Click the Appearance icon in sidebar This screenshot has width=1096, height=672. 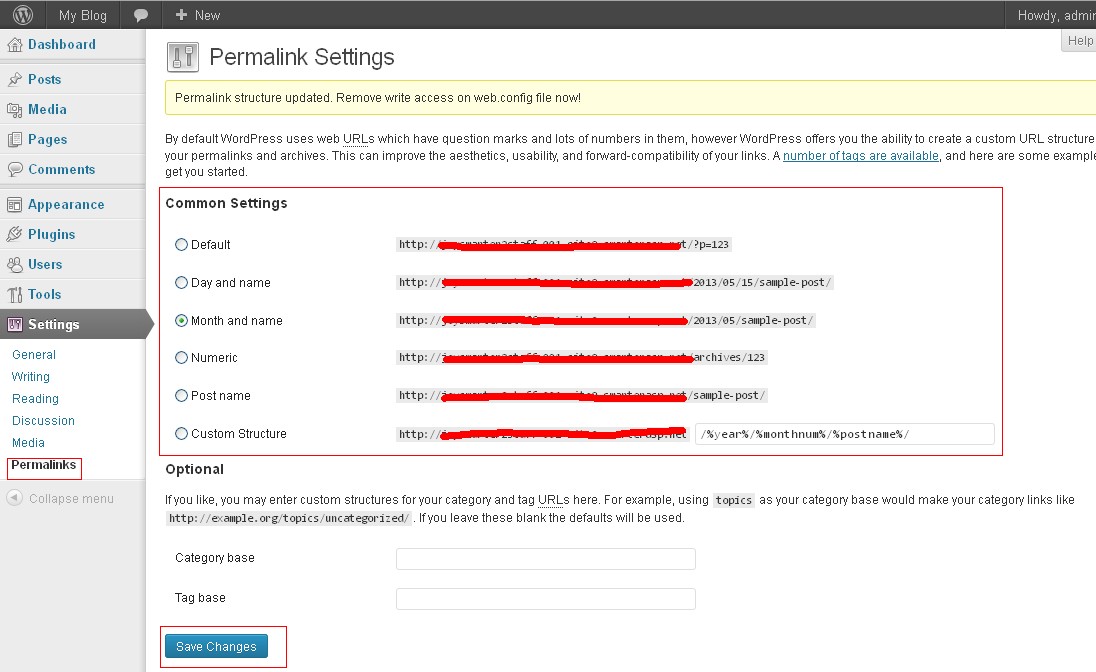(14, 205)
